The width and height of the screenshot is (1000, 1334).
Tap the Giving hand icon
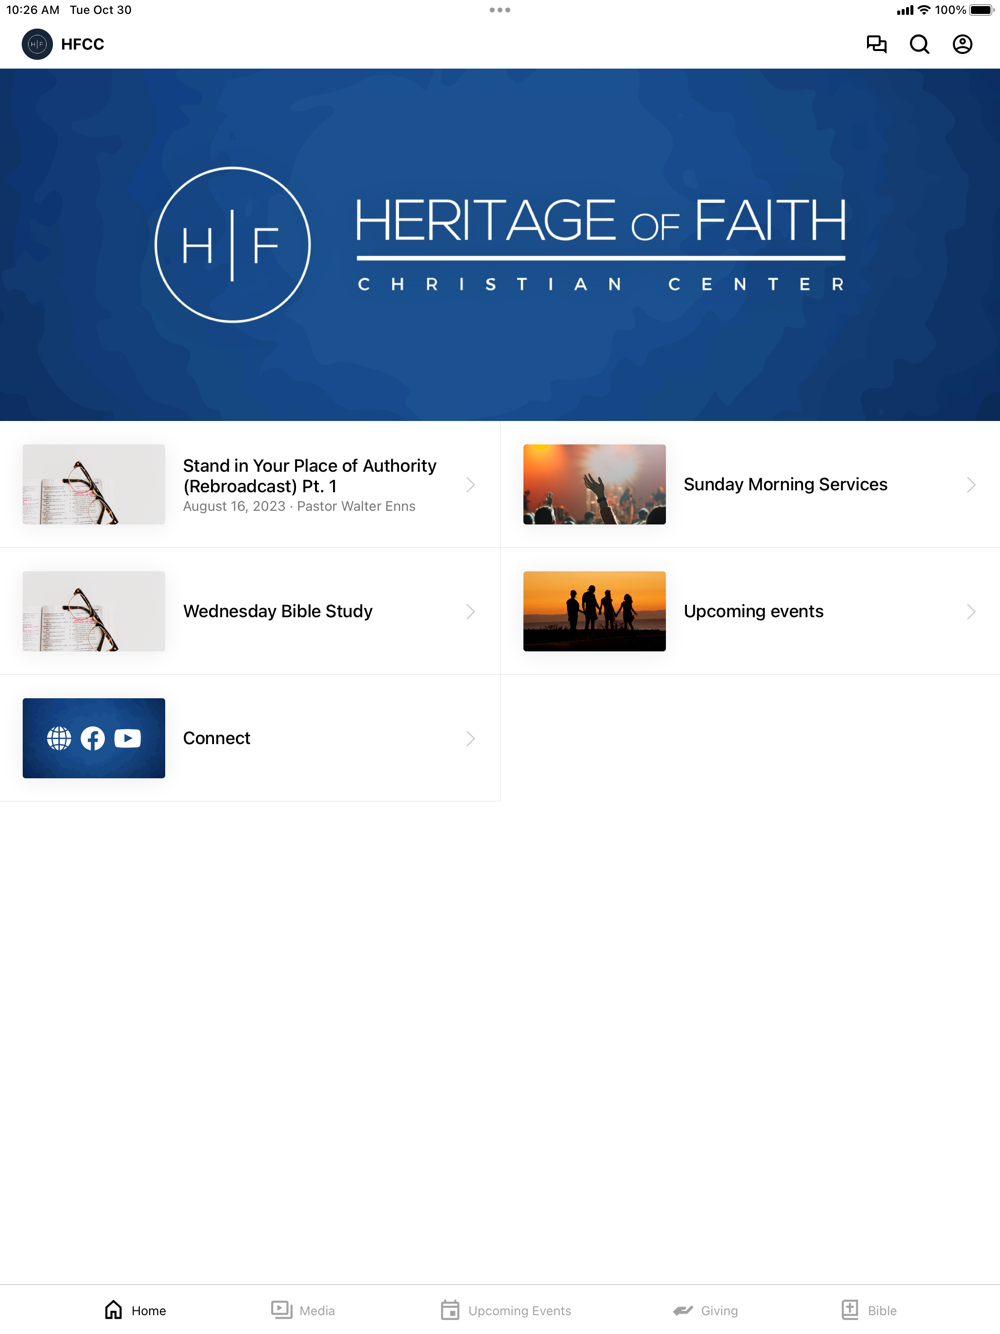click(683, 1310)
